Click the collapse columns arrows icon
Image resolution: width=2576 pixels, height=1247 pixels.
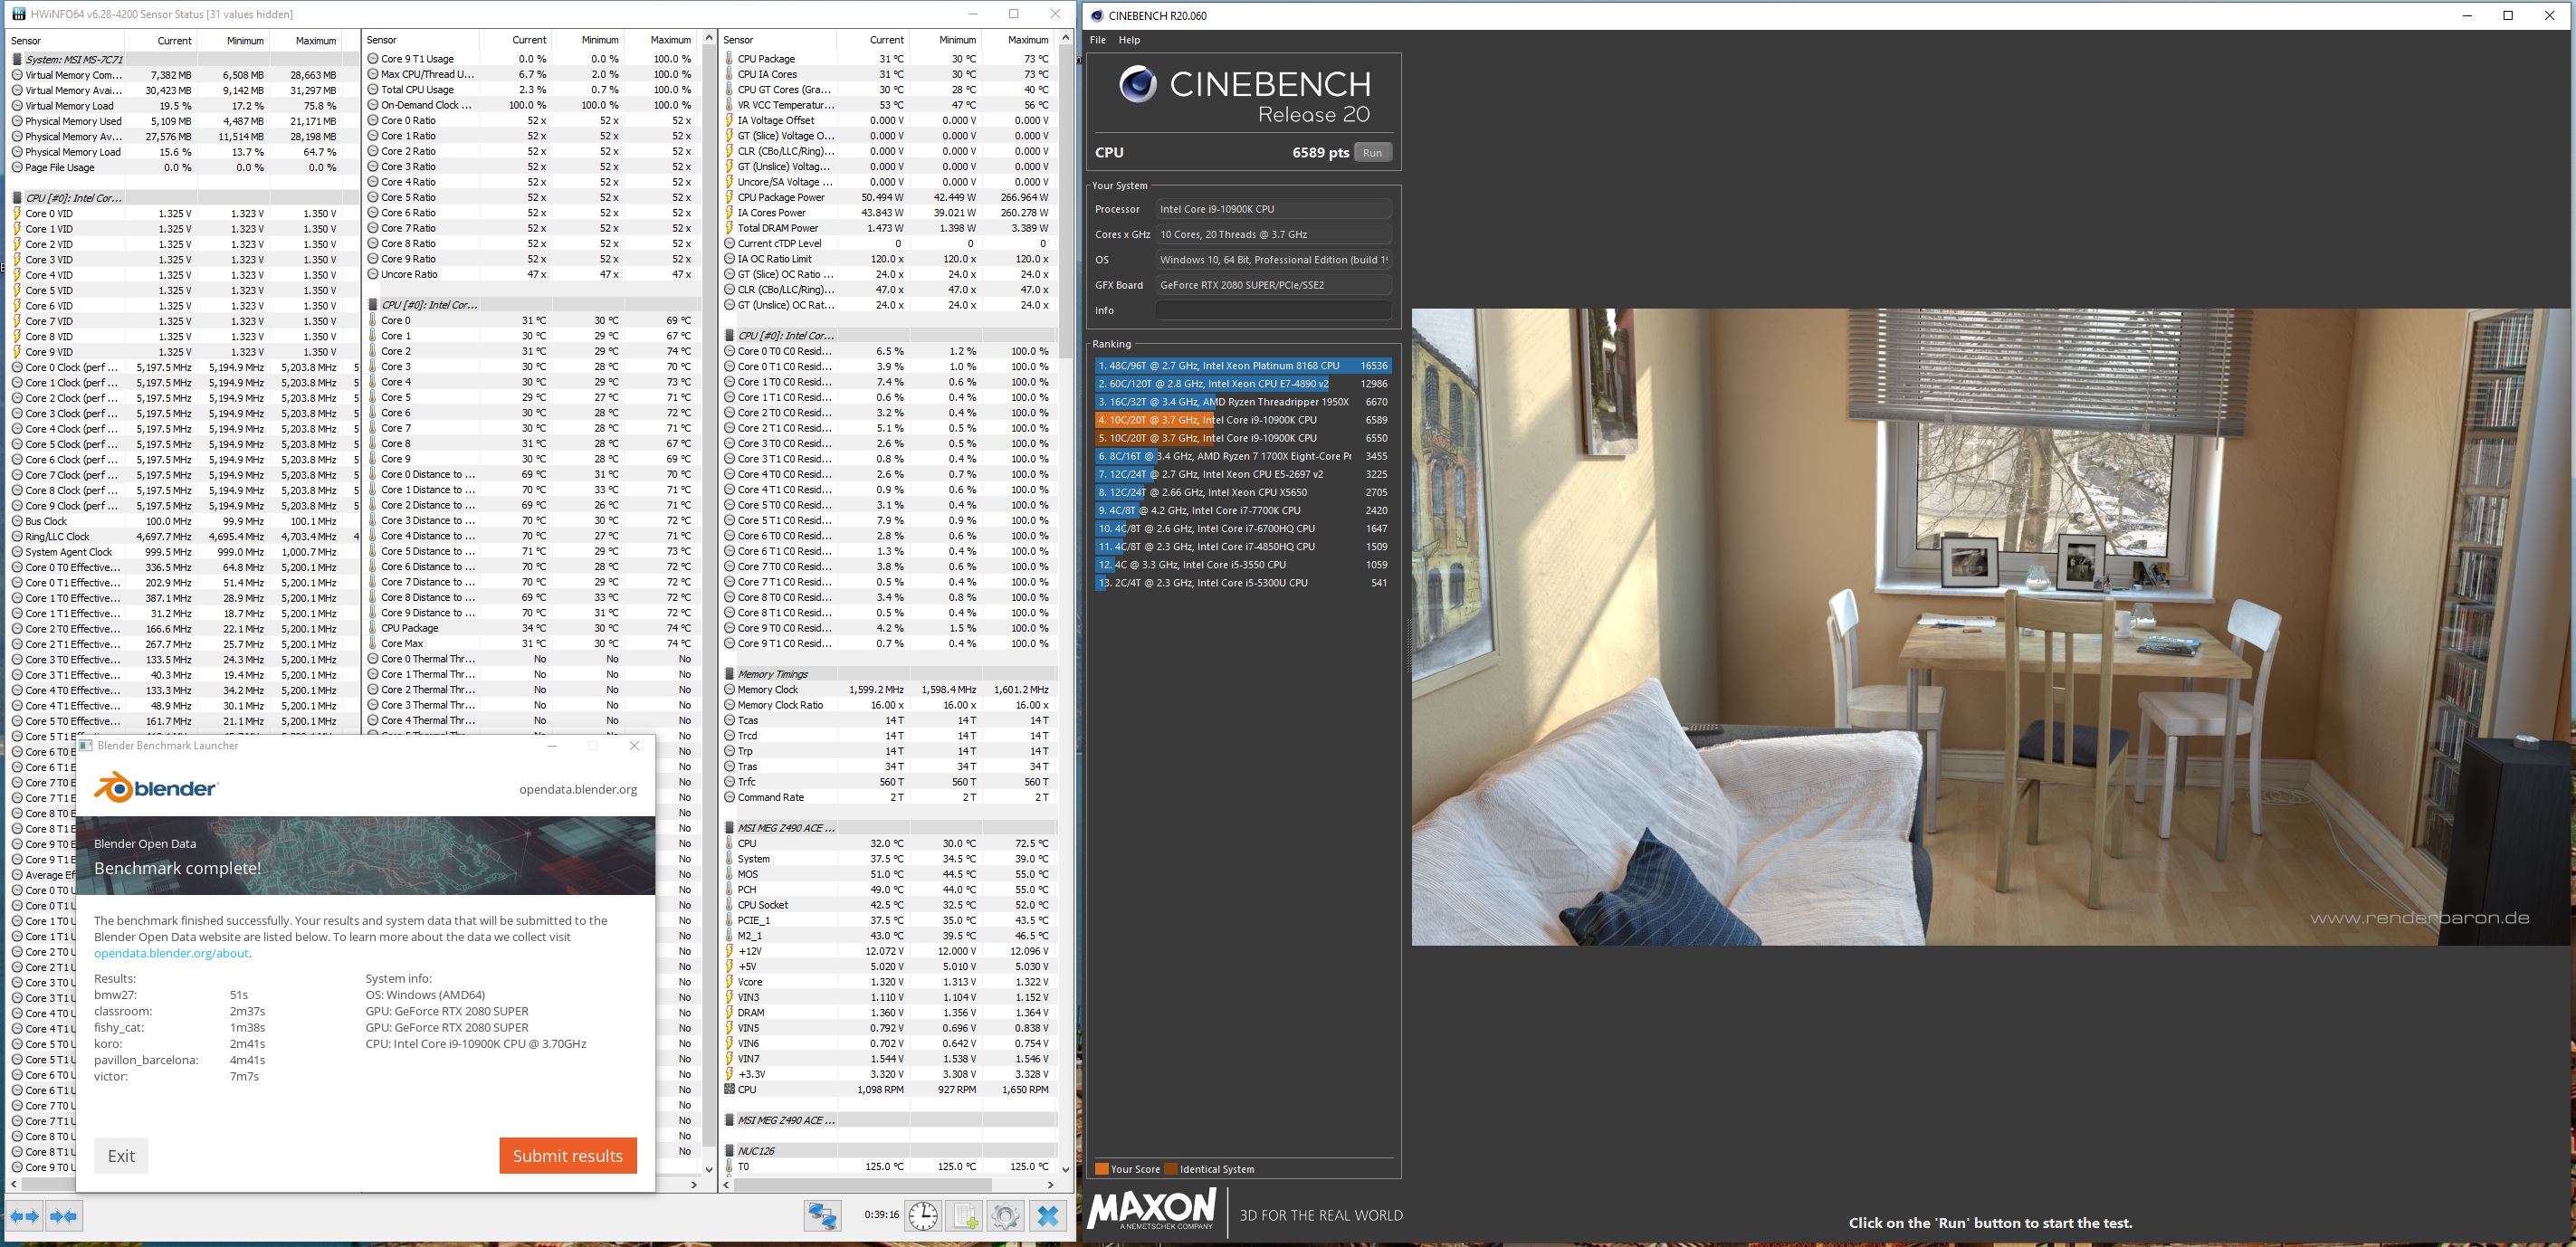click(x=63, y=1216)
